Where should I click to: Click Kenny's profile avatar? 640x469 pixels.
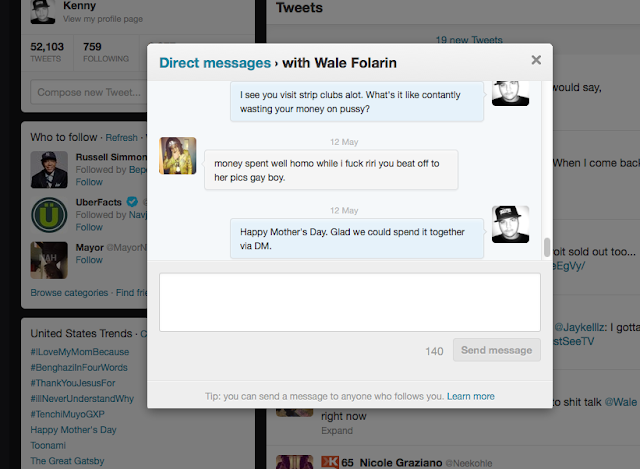click(43, 12)
